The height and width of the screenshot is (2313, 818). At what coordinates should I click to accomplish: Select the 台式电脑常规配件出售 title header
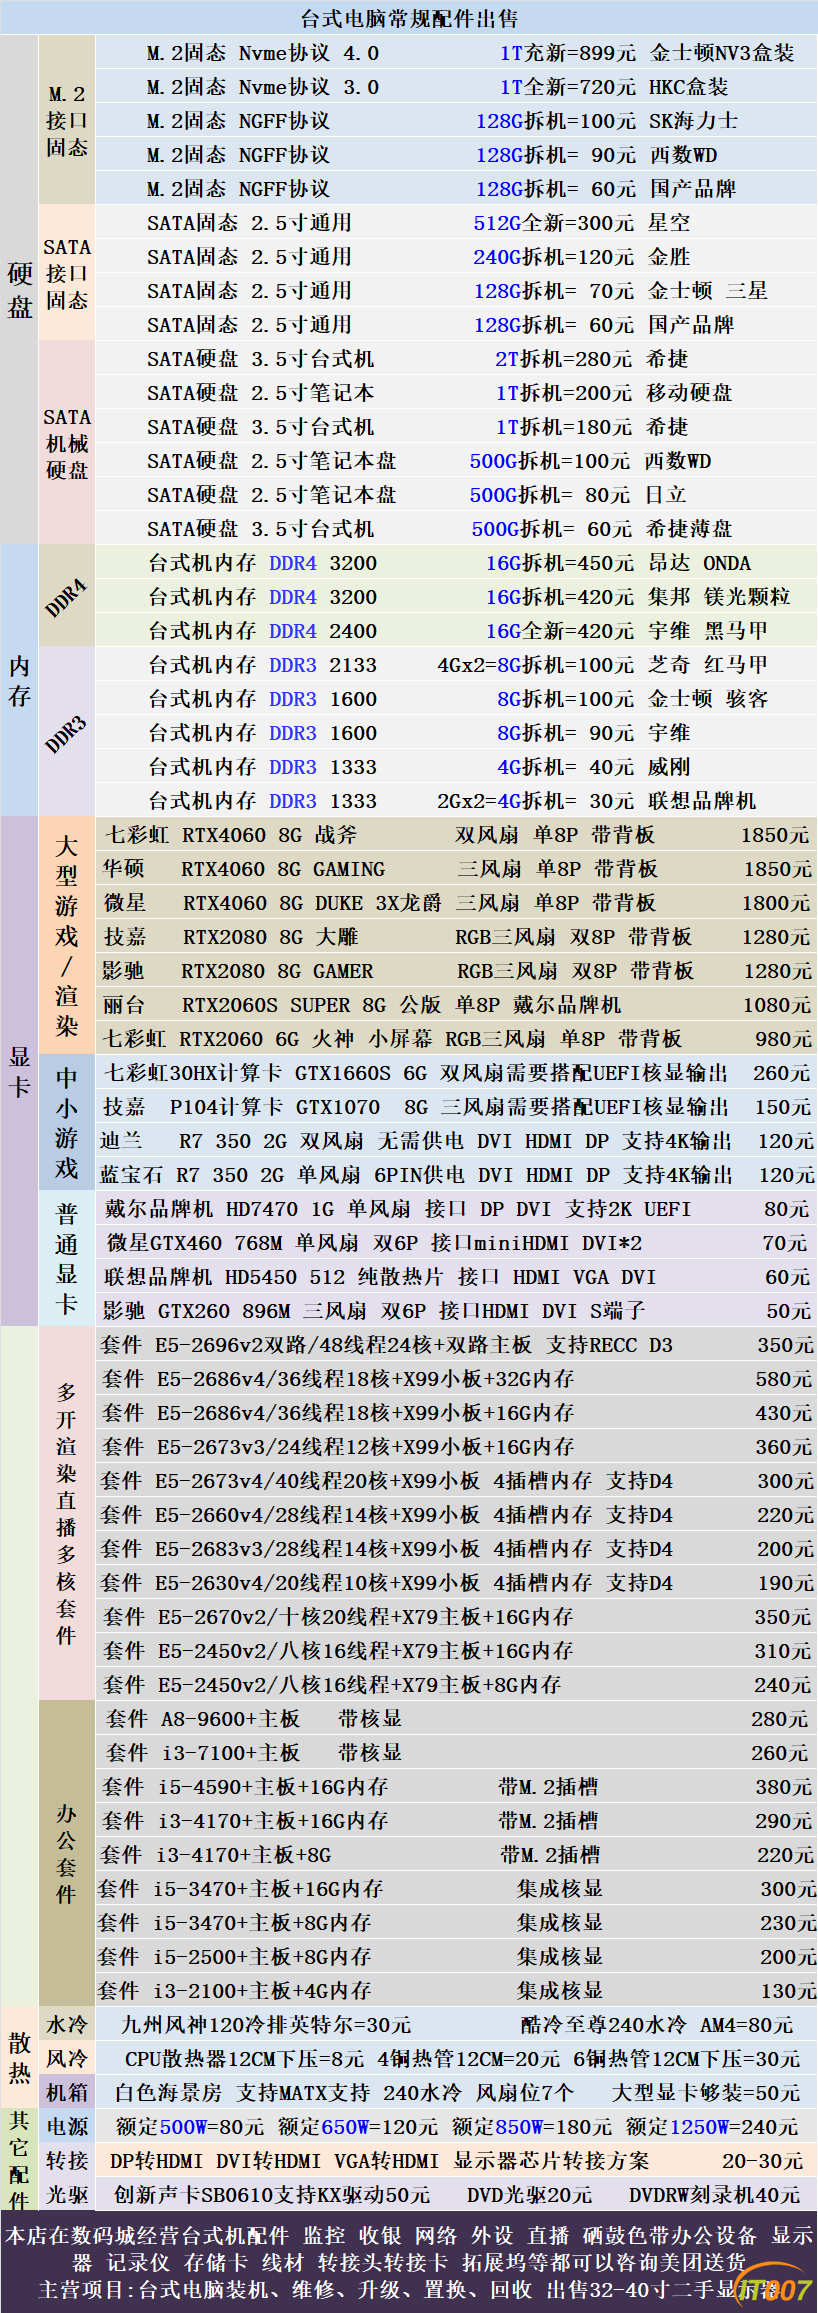409,18
